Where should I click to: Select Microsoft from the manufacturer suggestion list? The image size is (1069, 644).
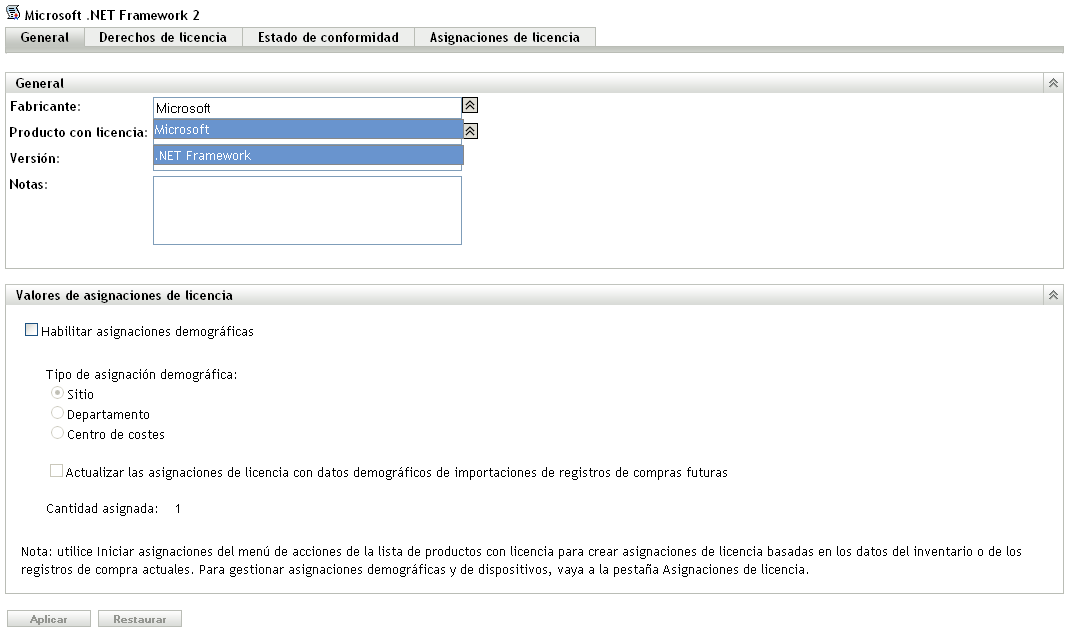[308, 129]
